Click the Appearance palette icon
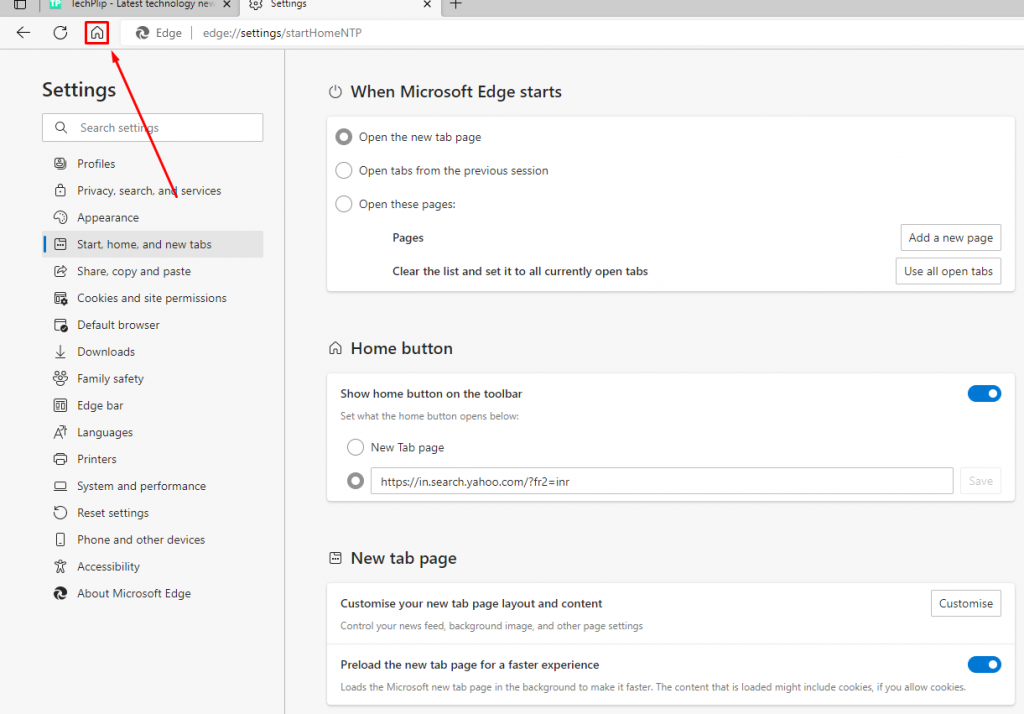Screen dimensions: 1024x714 [x=60, y=217]
